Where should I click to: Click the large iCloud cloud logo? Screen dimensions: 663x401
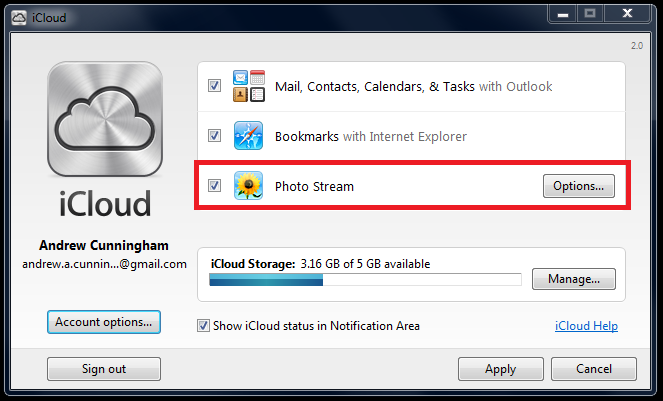(x=105, y=119)
